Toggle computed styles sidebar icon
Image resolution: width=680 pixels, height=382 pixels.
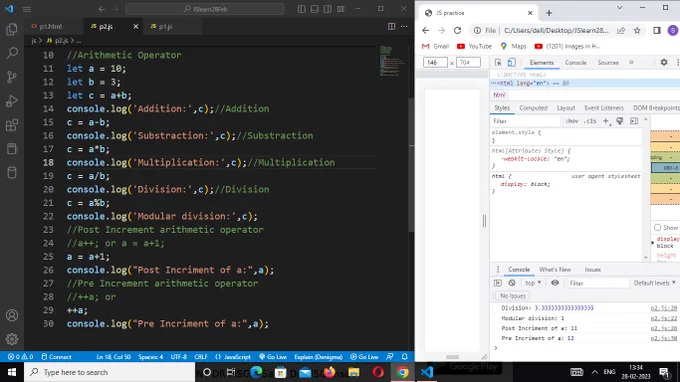click(x=634, y=121)
